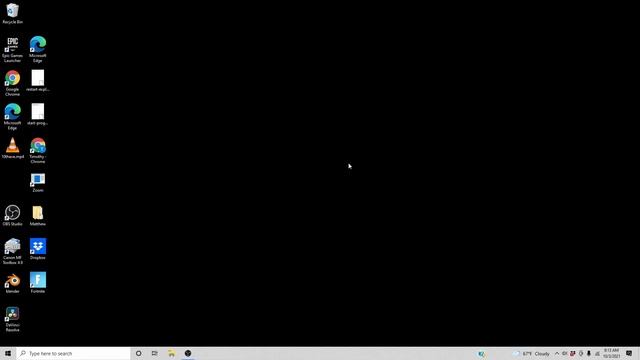
Task: Select the Epic Games Launcher shortcut
Action: click(x=12, y=49)
